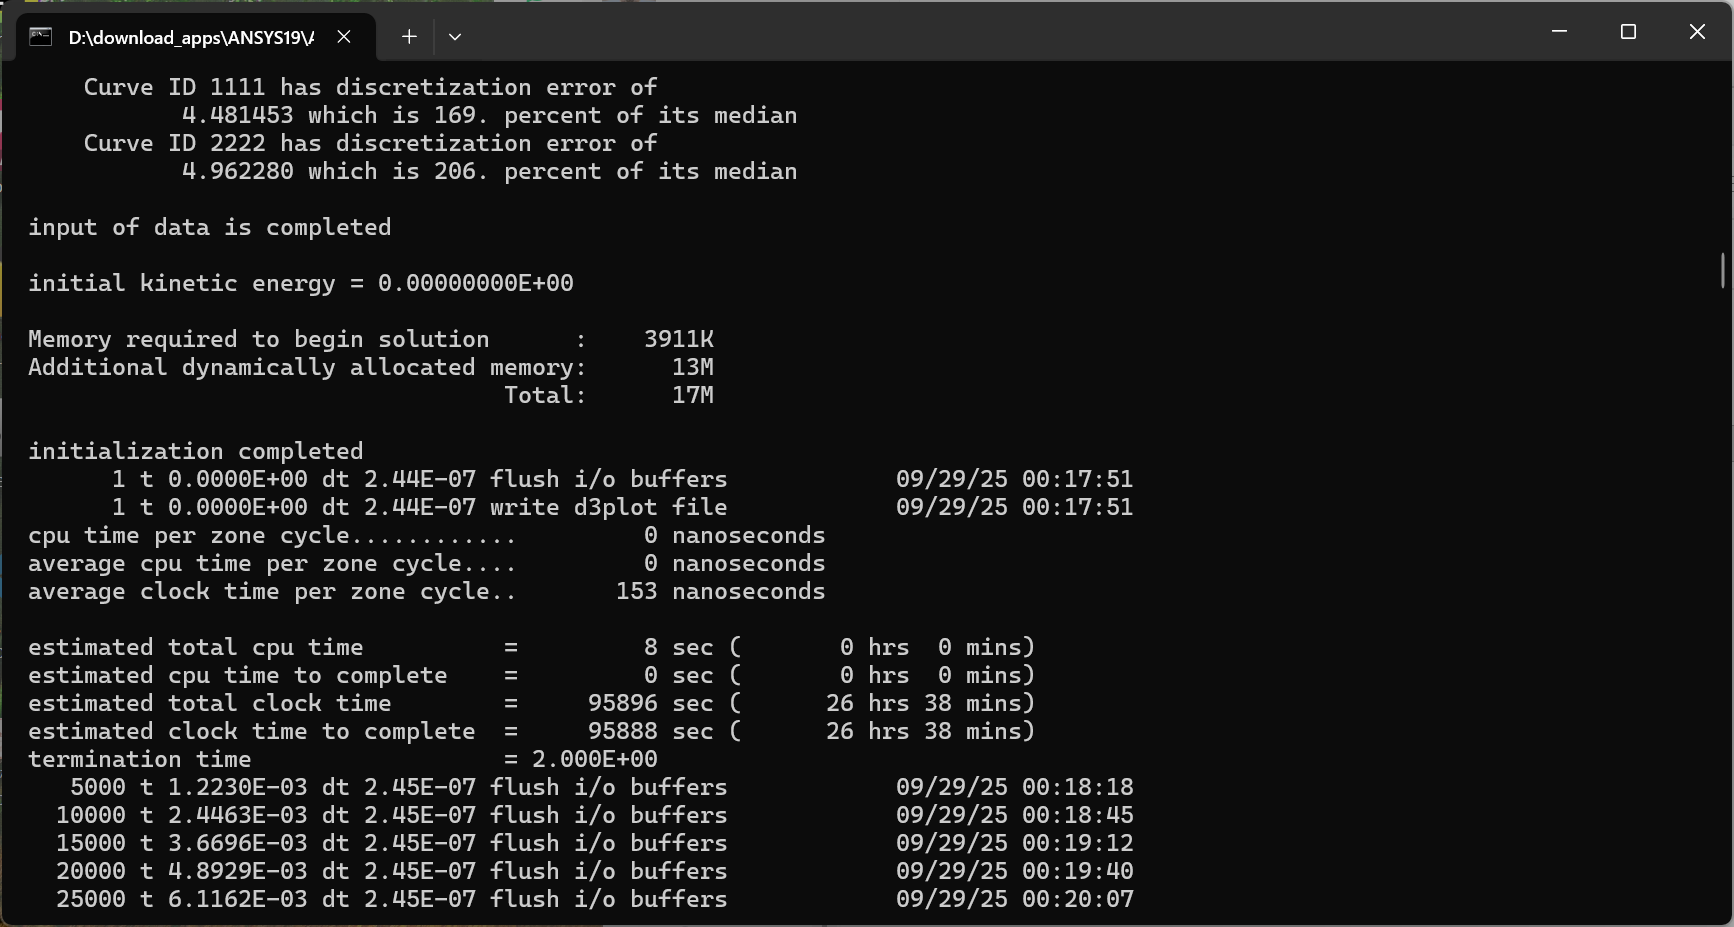Screen dimensions: 1734x927
Task: Select the D:\download_apps\ANSYS19 terminal tab
Action: tap(196, 37)
